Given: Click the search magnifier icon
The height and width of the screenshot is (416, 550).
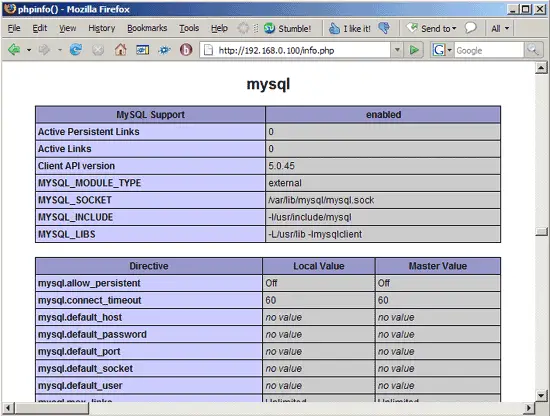Looking at the screenshot, I should click(x=533, y=50).
